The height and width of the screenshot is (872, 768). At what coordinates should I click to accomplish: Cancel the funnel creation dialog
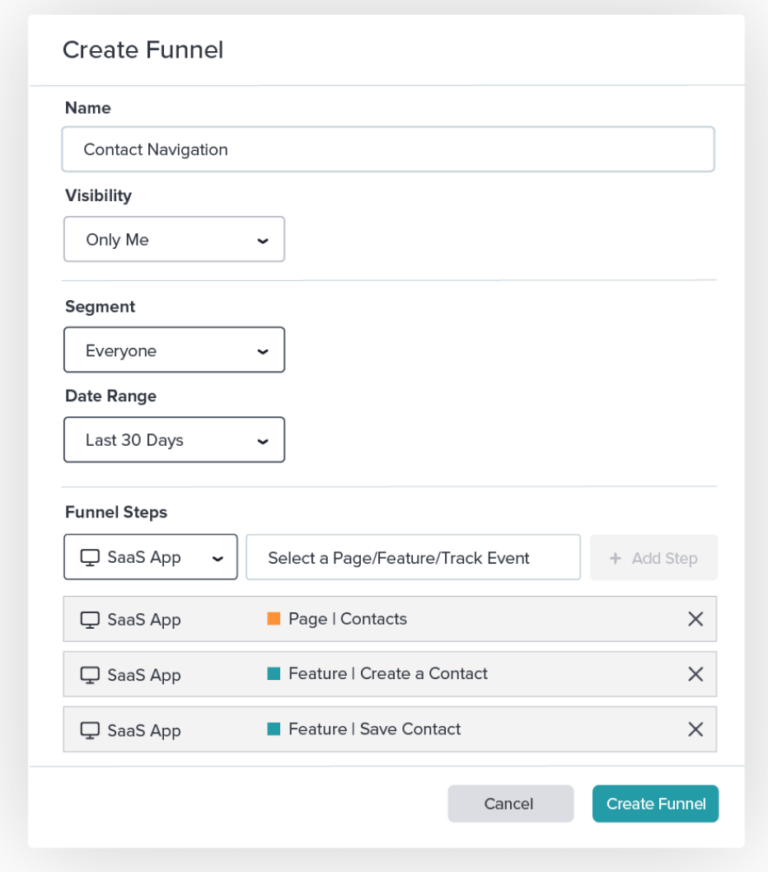click(510, 803)
